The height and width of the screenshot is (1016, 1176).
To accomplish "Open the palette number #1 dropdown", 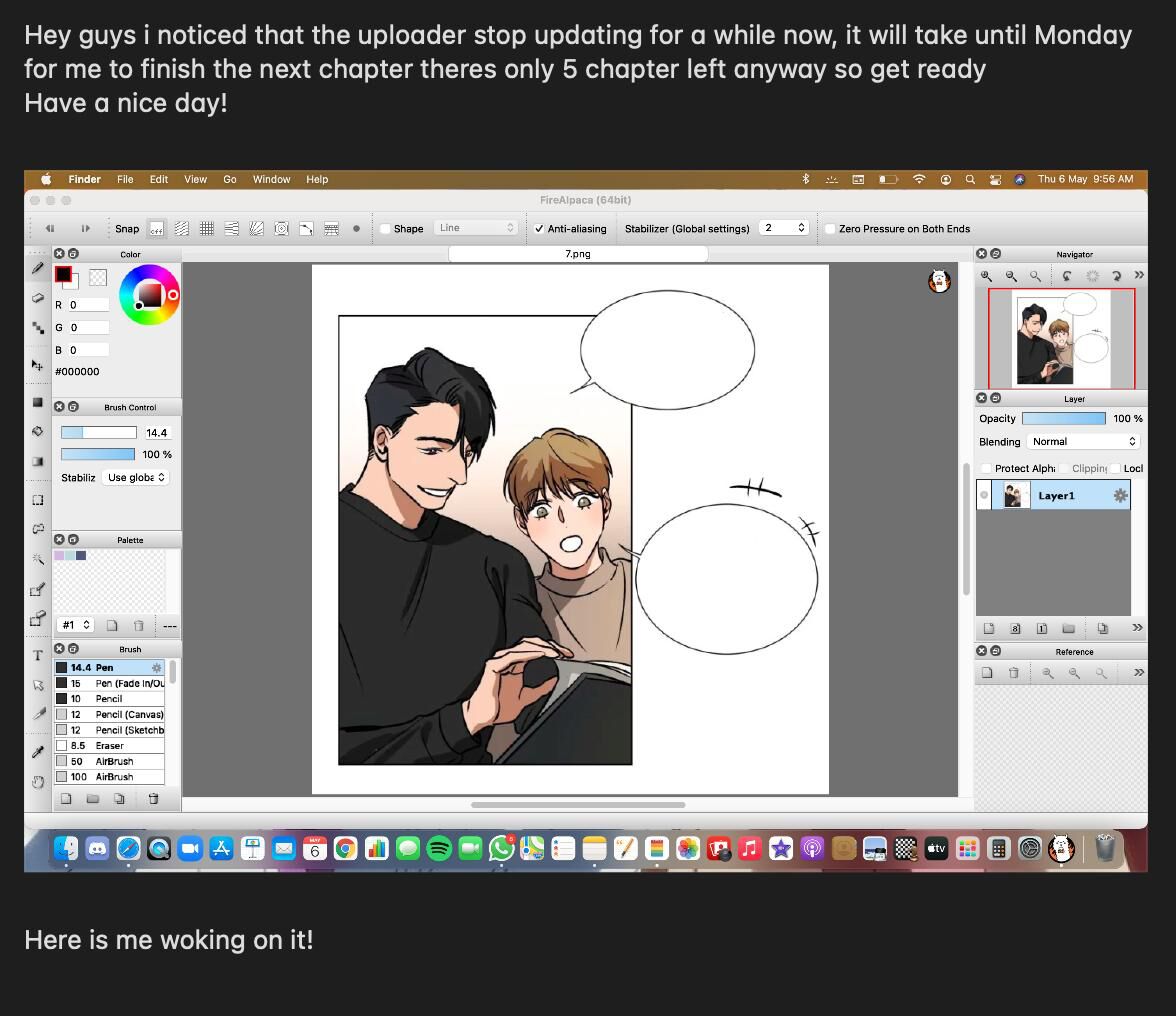I will [76, 625].
